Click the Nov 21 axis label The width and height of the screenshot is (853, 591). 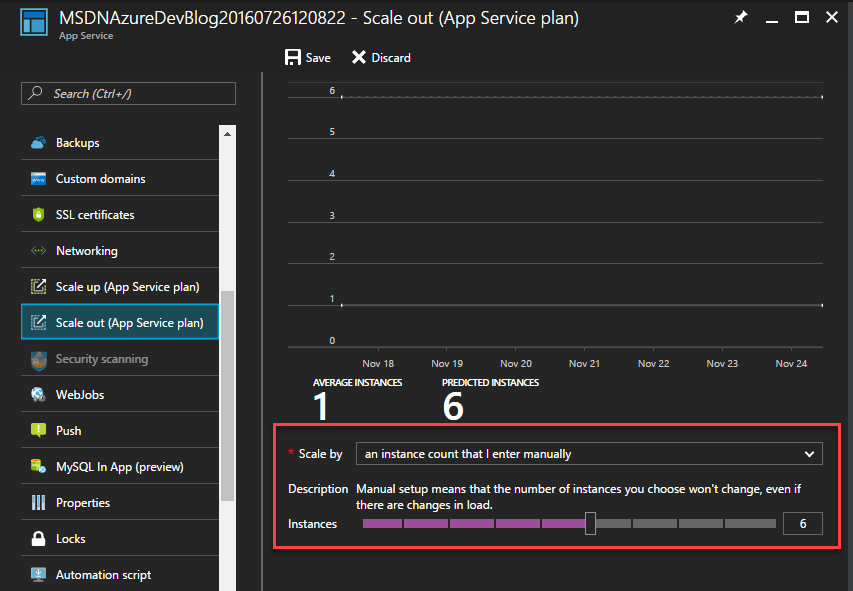[585, 364]
